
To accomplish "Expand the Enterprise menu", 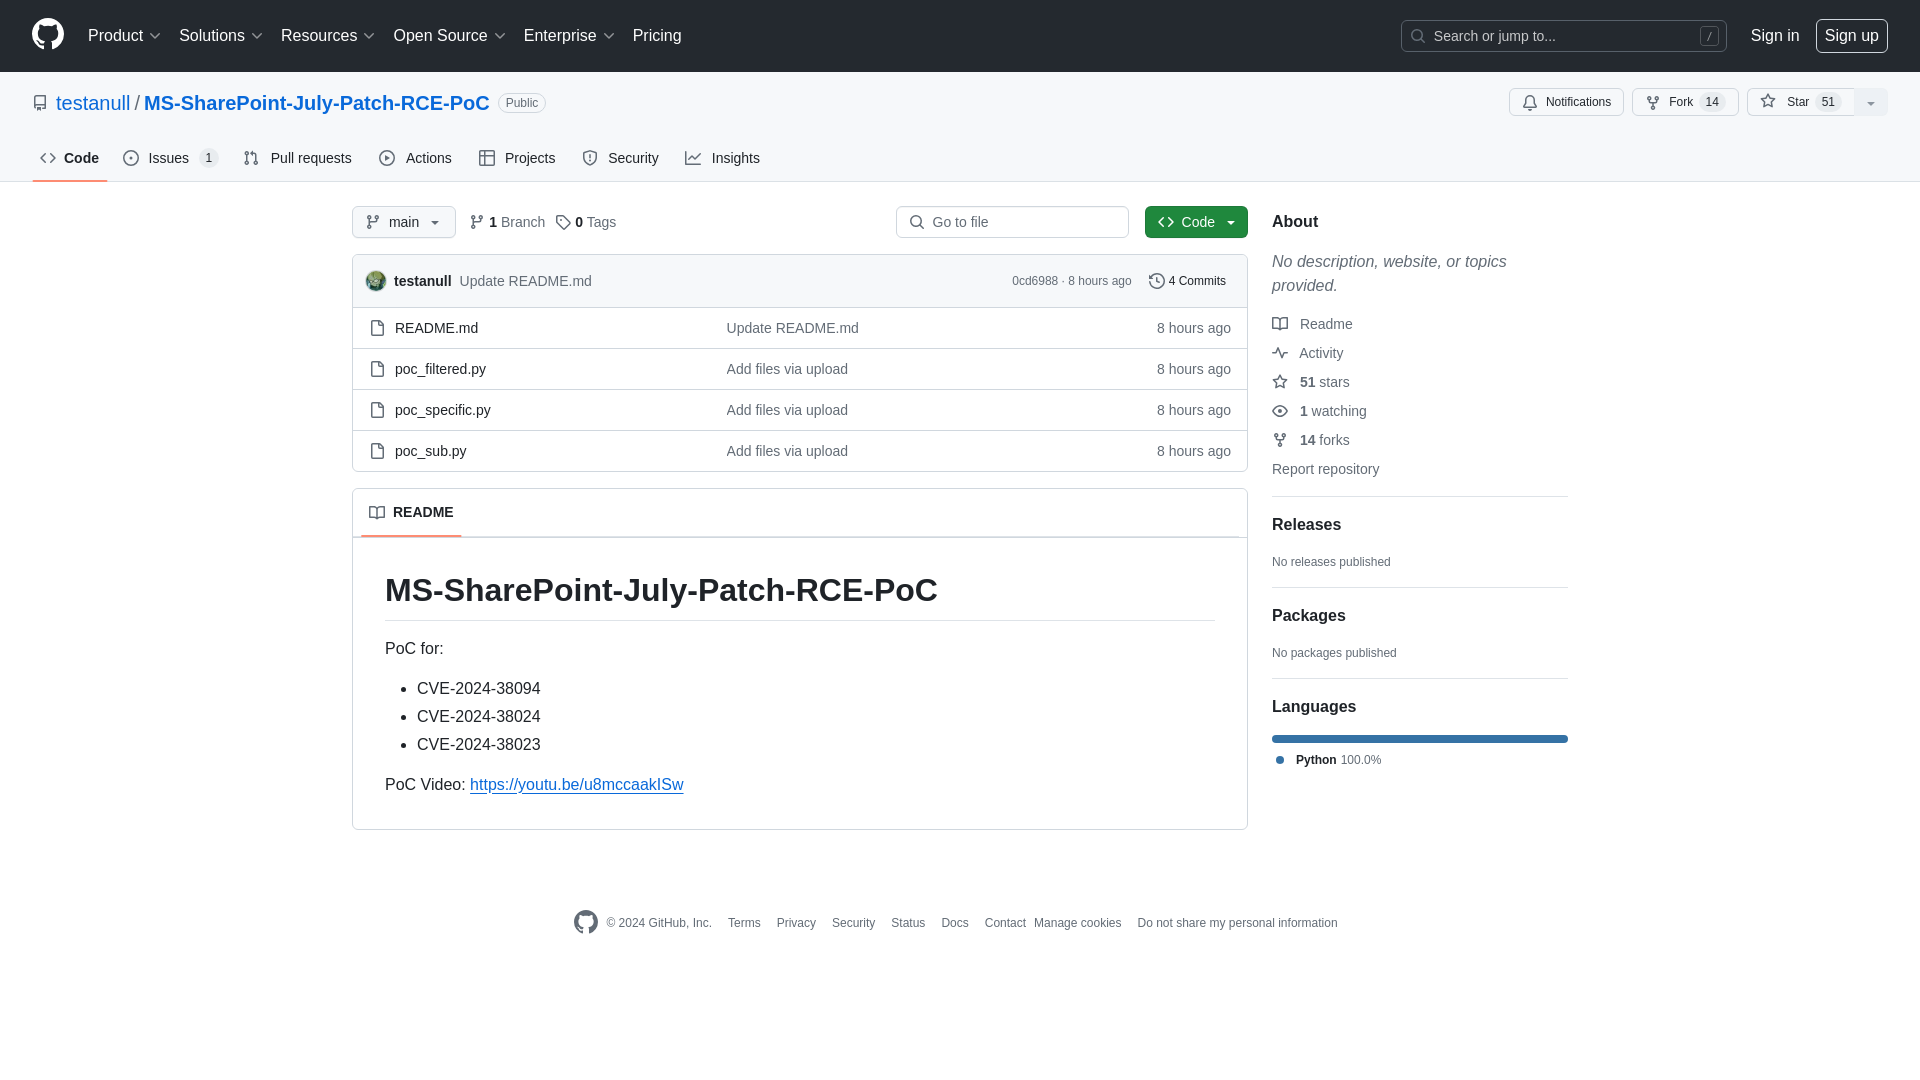I will (x=568, y=36).
